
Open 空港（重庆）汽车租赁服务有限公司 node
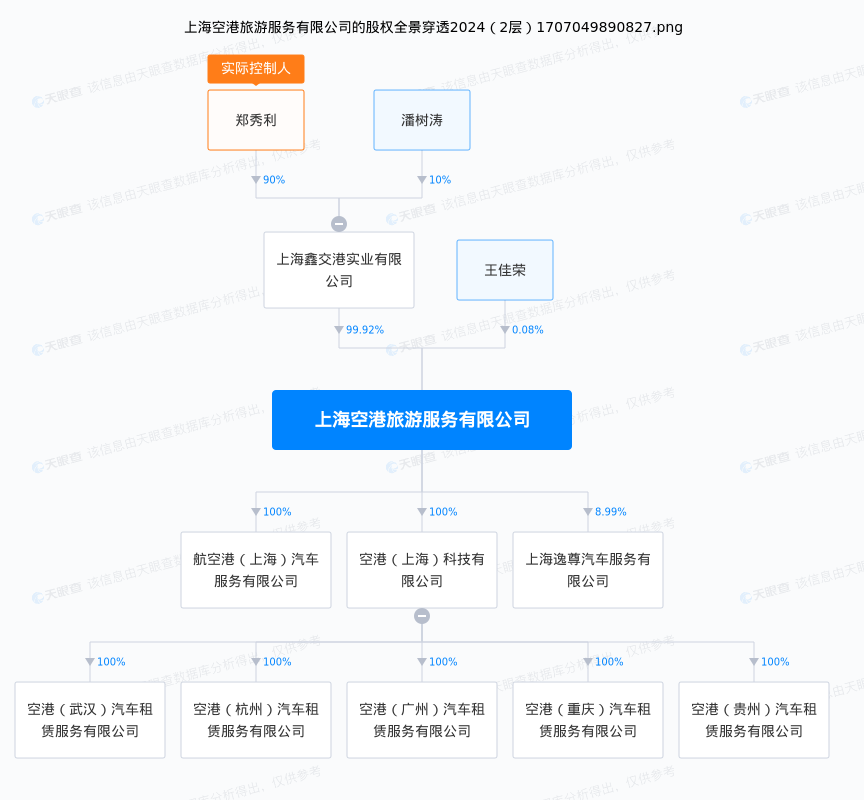588,720
